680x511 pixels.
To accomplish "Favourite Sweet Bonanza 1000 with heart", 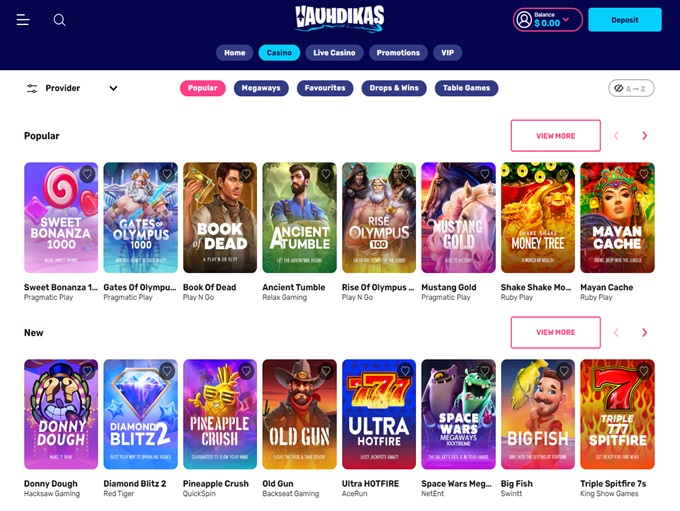I will (x=87, y=174).
